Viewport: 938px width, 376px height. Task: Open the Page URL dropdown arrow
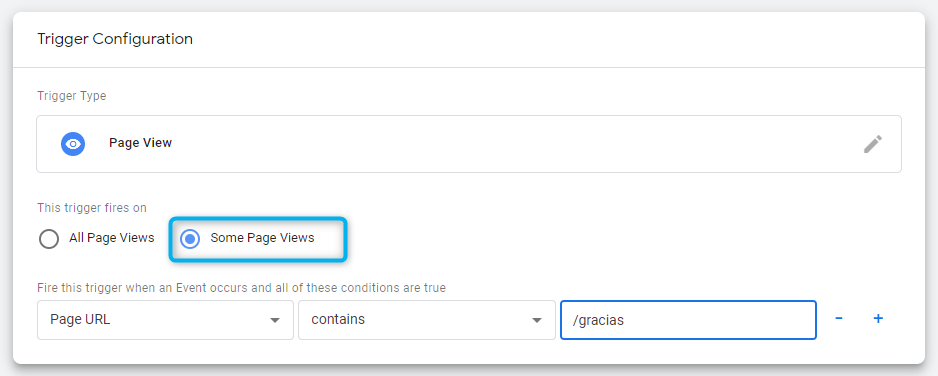point(275,320)
